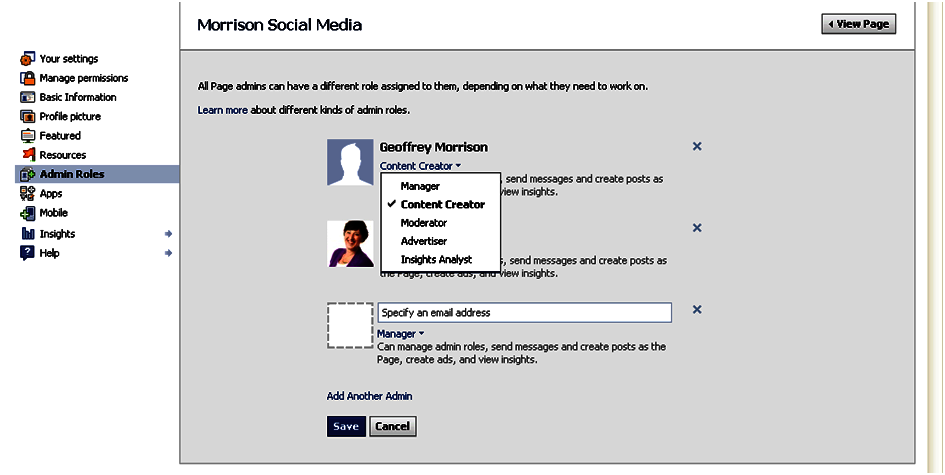Click the Featured sidebar icon

click(27, 136)
